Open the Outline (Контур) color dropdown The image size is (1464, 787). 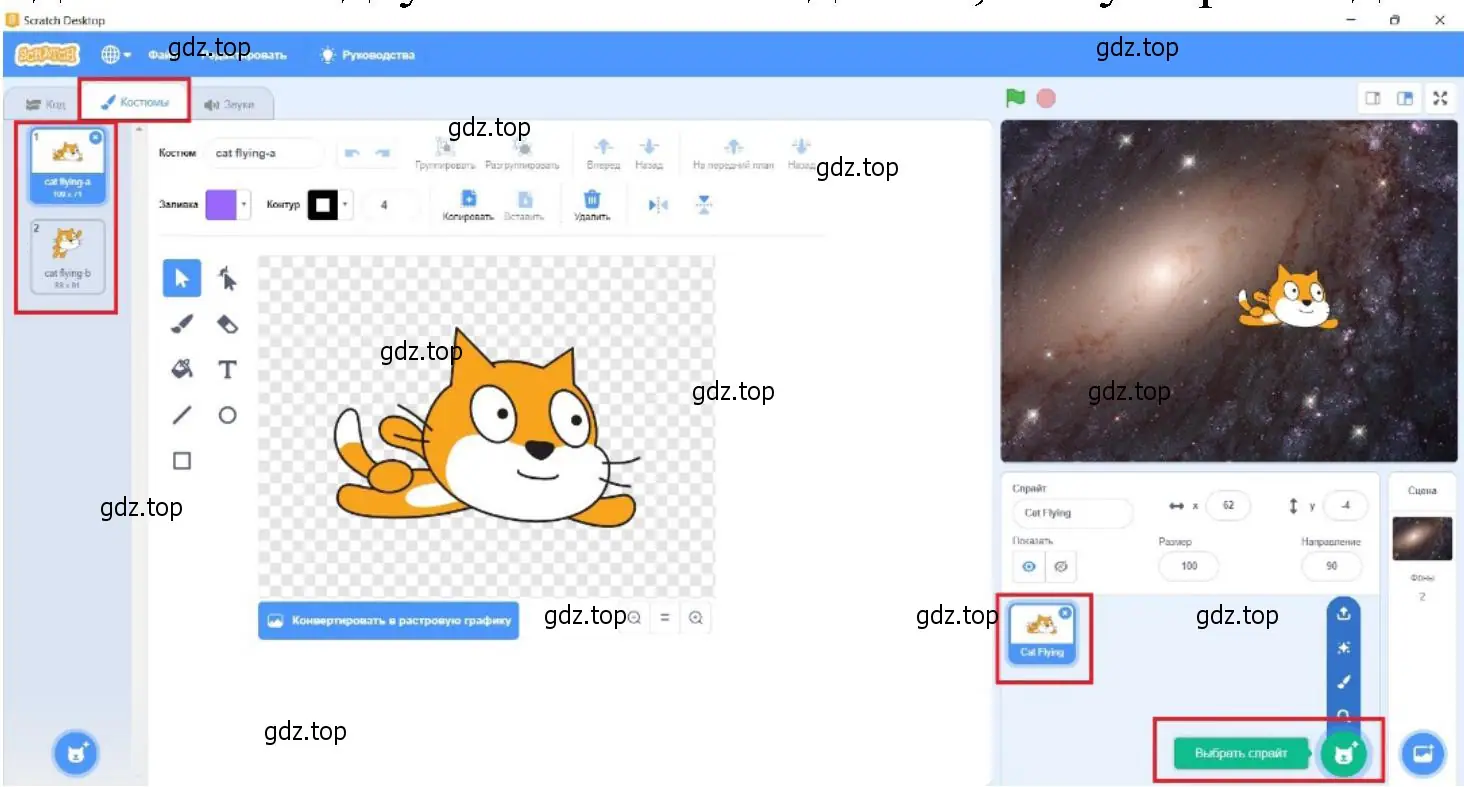click(x=346, y=205)
